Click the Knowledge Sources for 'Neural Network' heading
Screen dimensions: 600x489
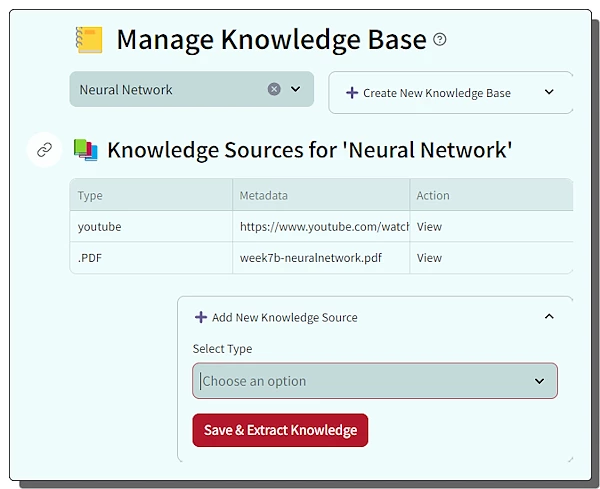coord(310,150)
